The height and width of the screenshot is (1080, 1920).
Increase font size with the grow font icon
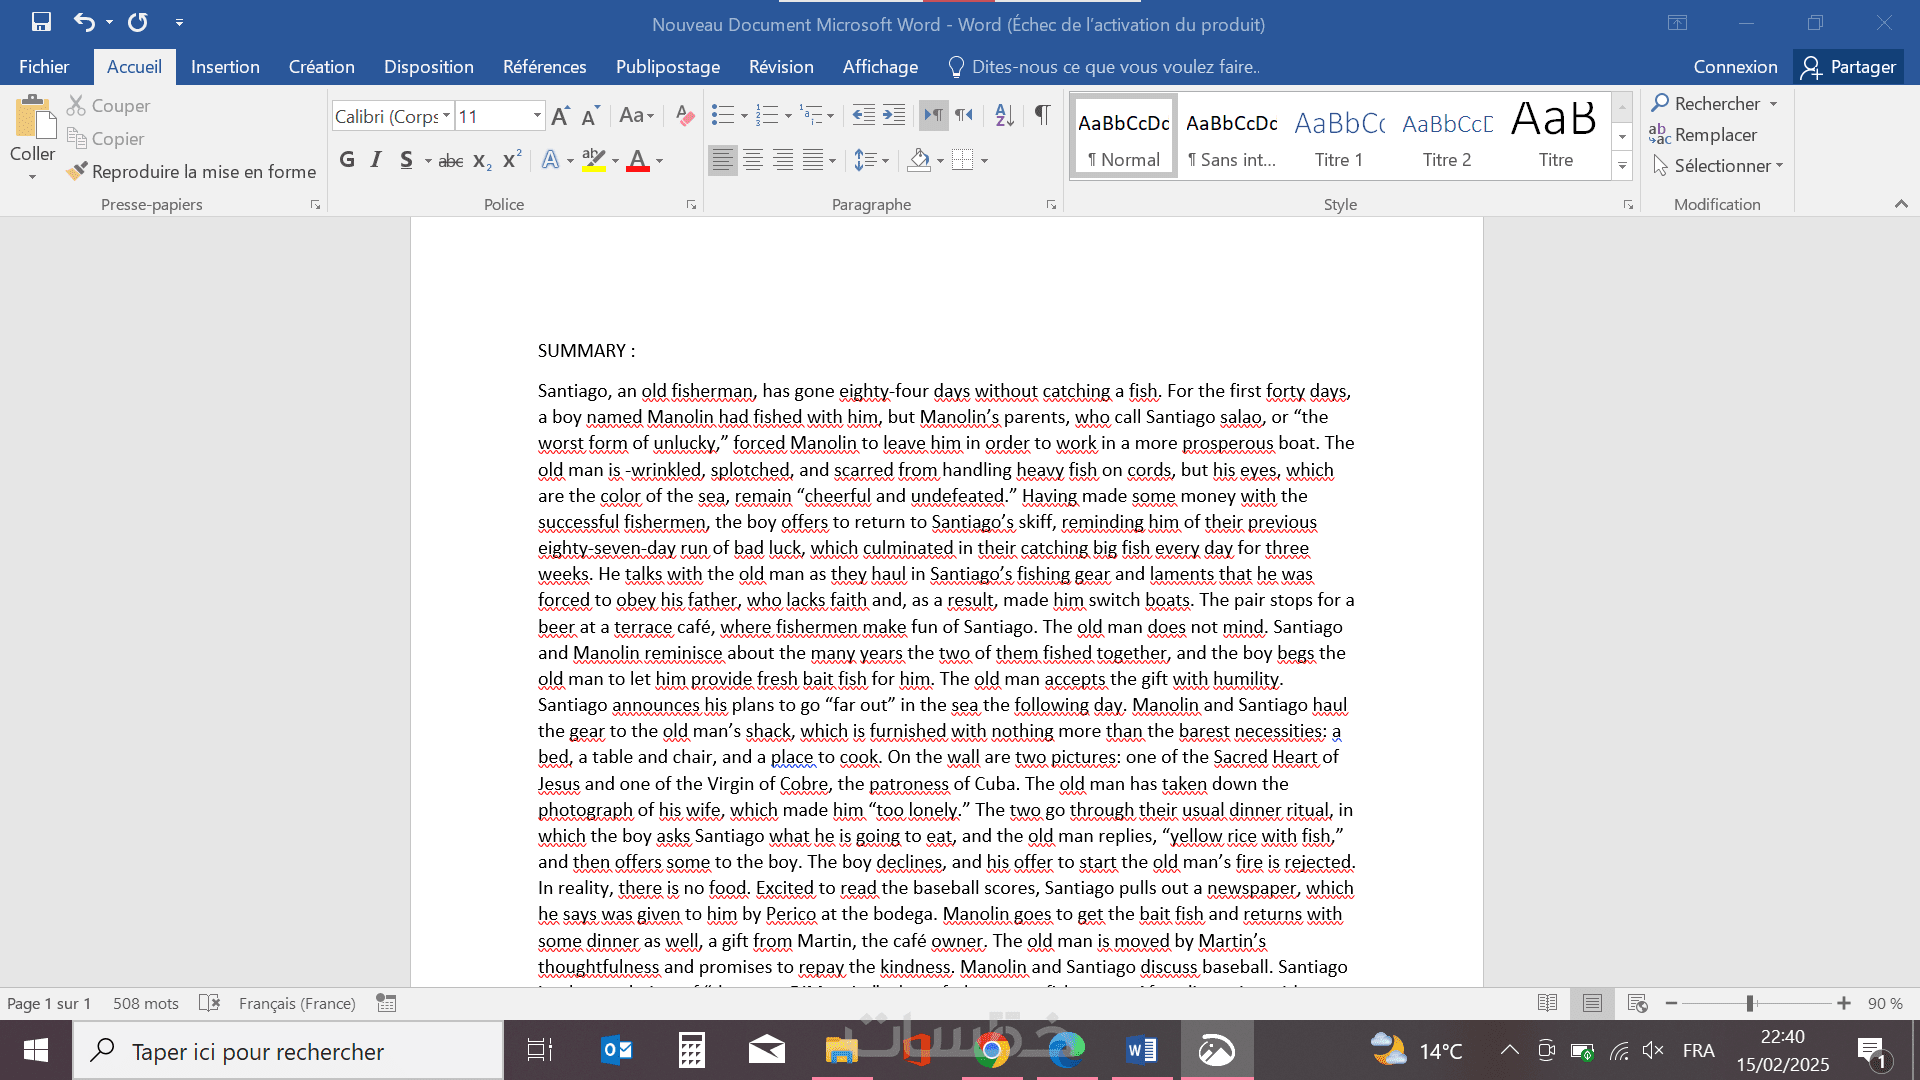tap(561, 116)
